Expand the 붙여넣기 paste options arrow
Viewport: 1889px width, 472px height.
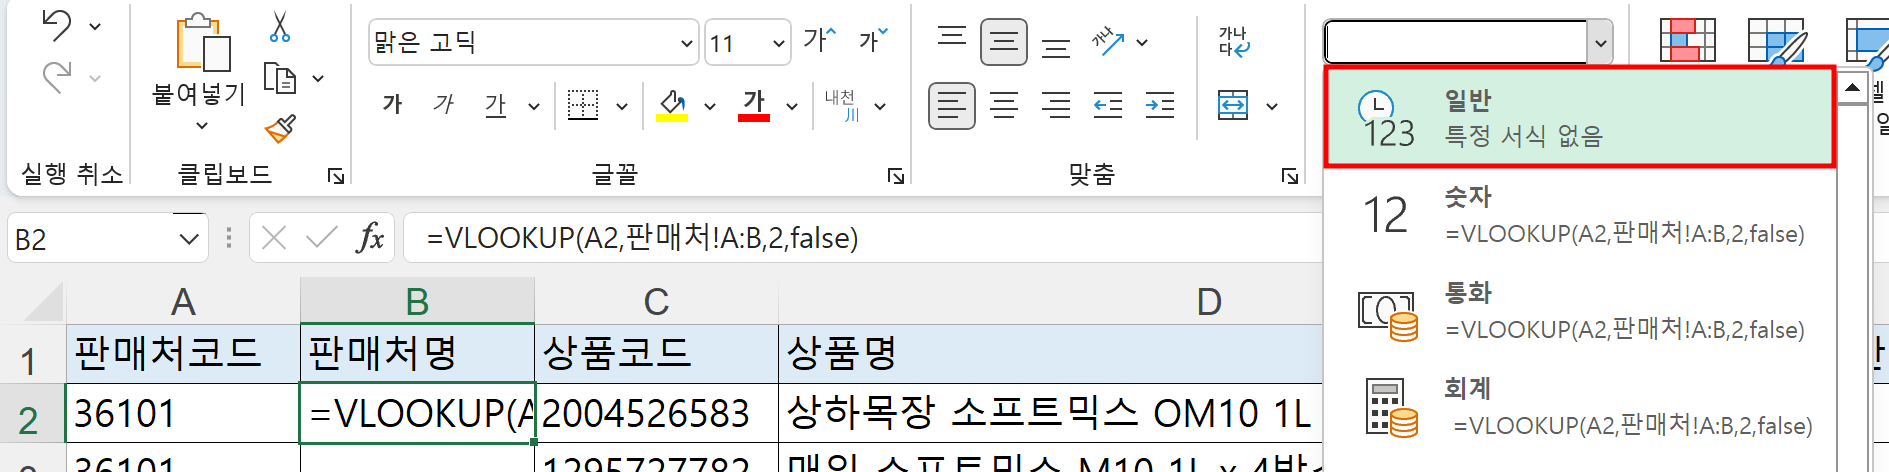tap(202, 125)
